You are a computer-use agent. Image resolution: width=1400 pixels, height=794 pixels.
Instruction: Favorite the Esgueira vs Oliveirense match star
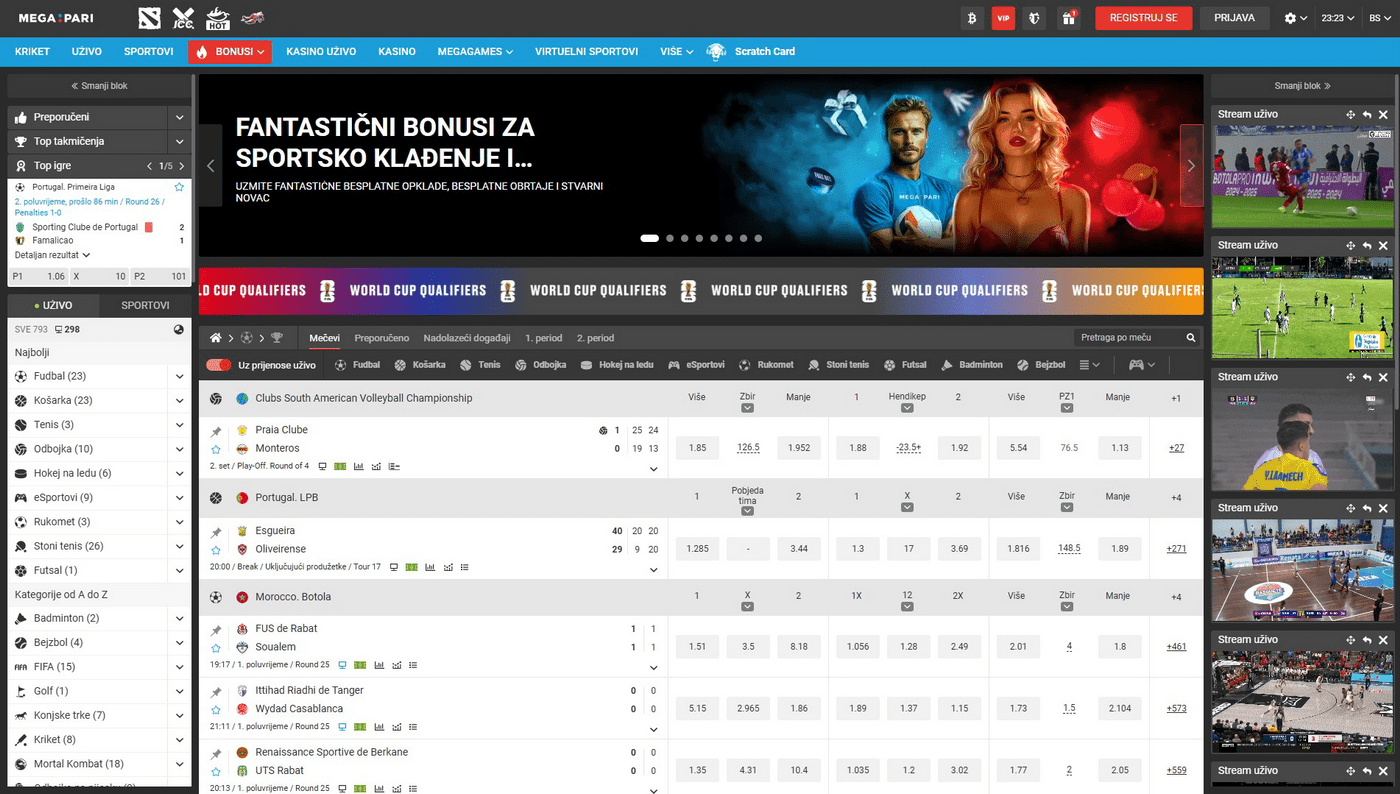[x=216, y=550]
